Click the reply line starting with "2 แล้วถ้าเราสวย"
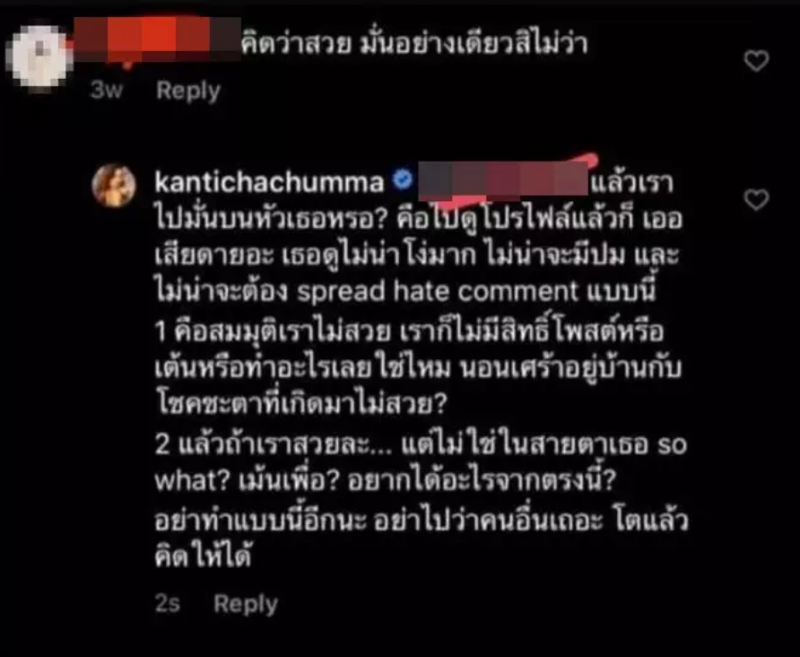This screenshot has width=800, height=657. pyautogui.click(x=421, y=445)
